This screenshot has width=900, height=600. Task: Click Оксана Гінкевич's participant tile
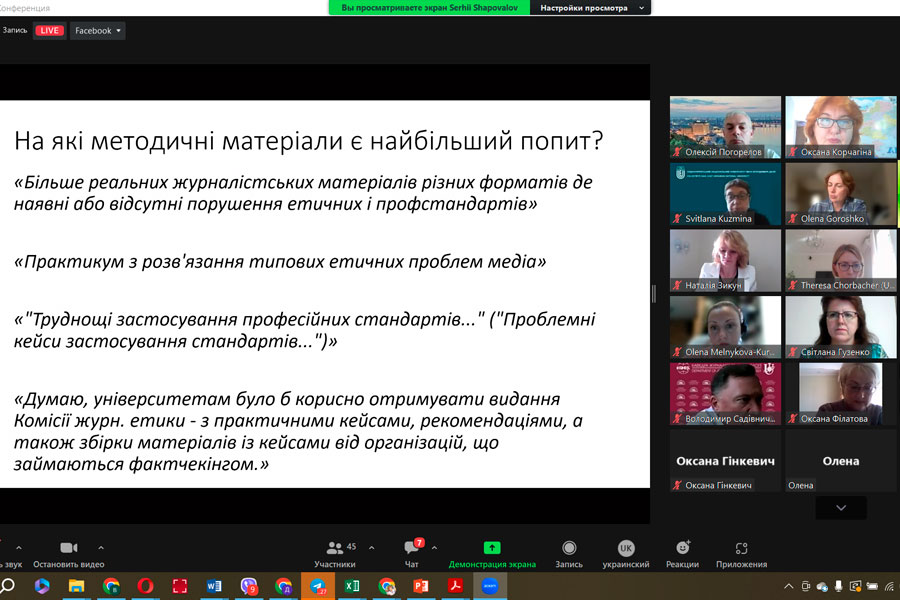[x=725, y=461]
